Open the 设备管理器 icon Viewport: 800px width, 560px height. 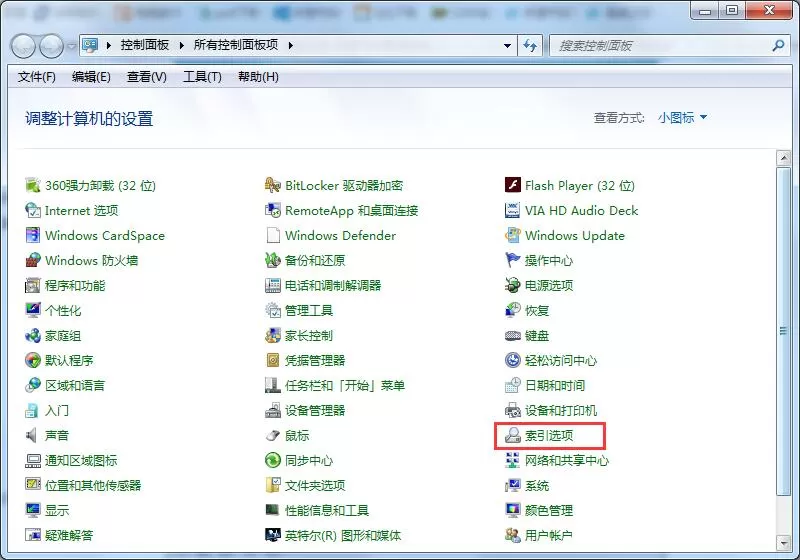(x=272, y=410)
